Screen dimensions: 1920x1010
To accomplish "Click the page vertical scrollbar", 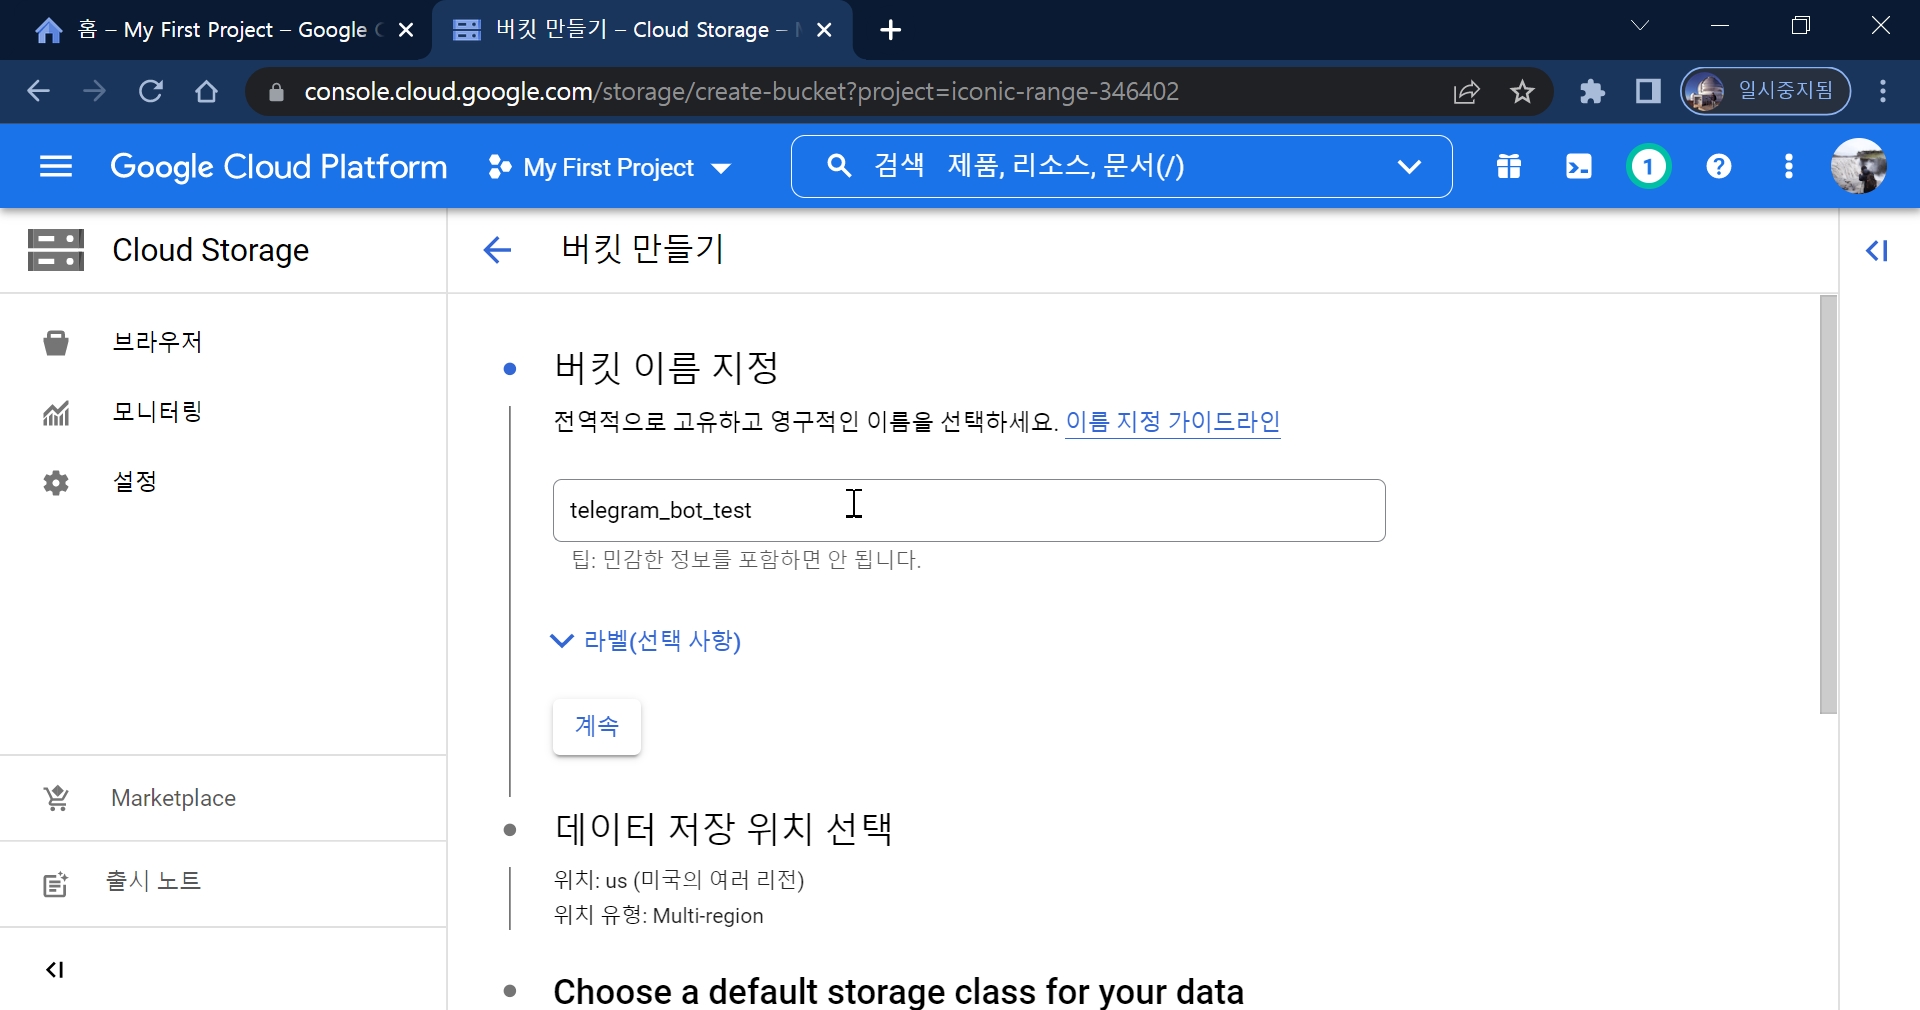I will point(1829,504).
